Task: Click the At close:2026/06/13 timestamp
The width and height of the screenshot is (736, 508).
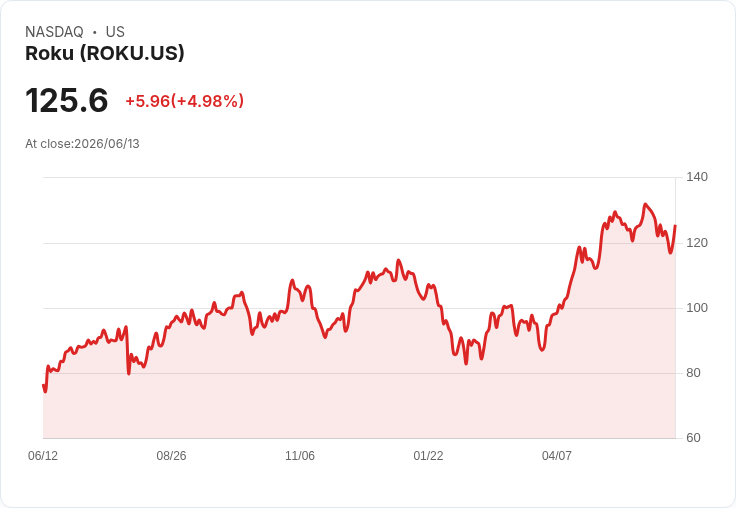Action: [x=82, y=144]
